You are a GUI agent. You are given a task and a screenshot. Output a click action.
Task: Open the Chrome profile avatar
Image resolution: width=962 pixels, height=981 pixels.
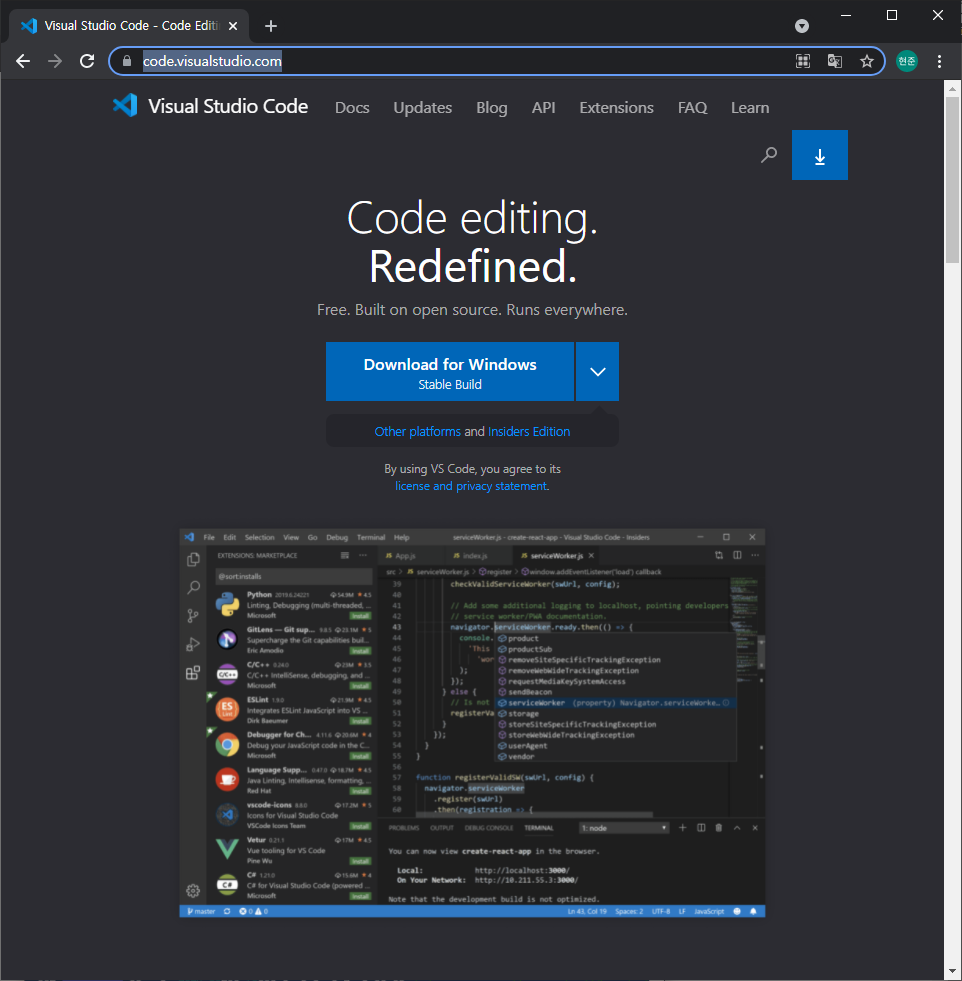tap(906, 61)
